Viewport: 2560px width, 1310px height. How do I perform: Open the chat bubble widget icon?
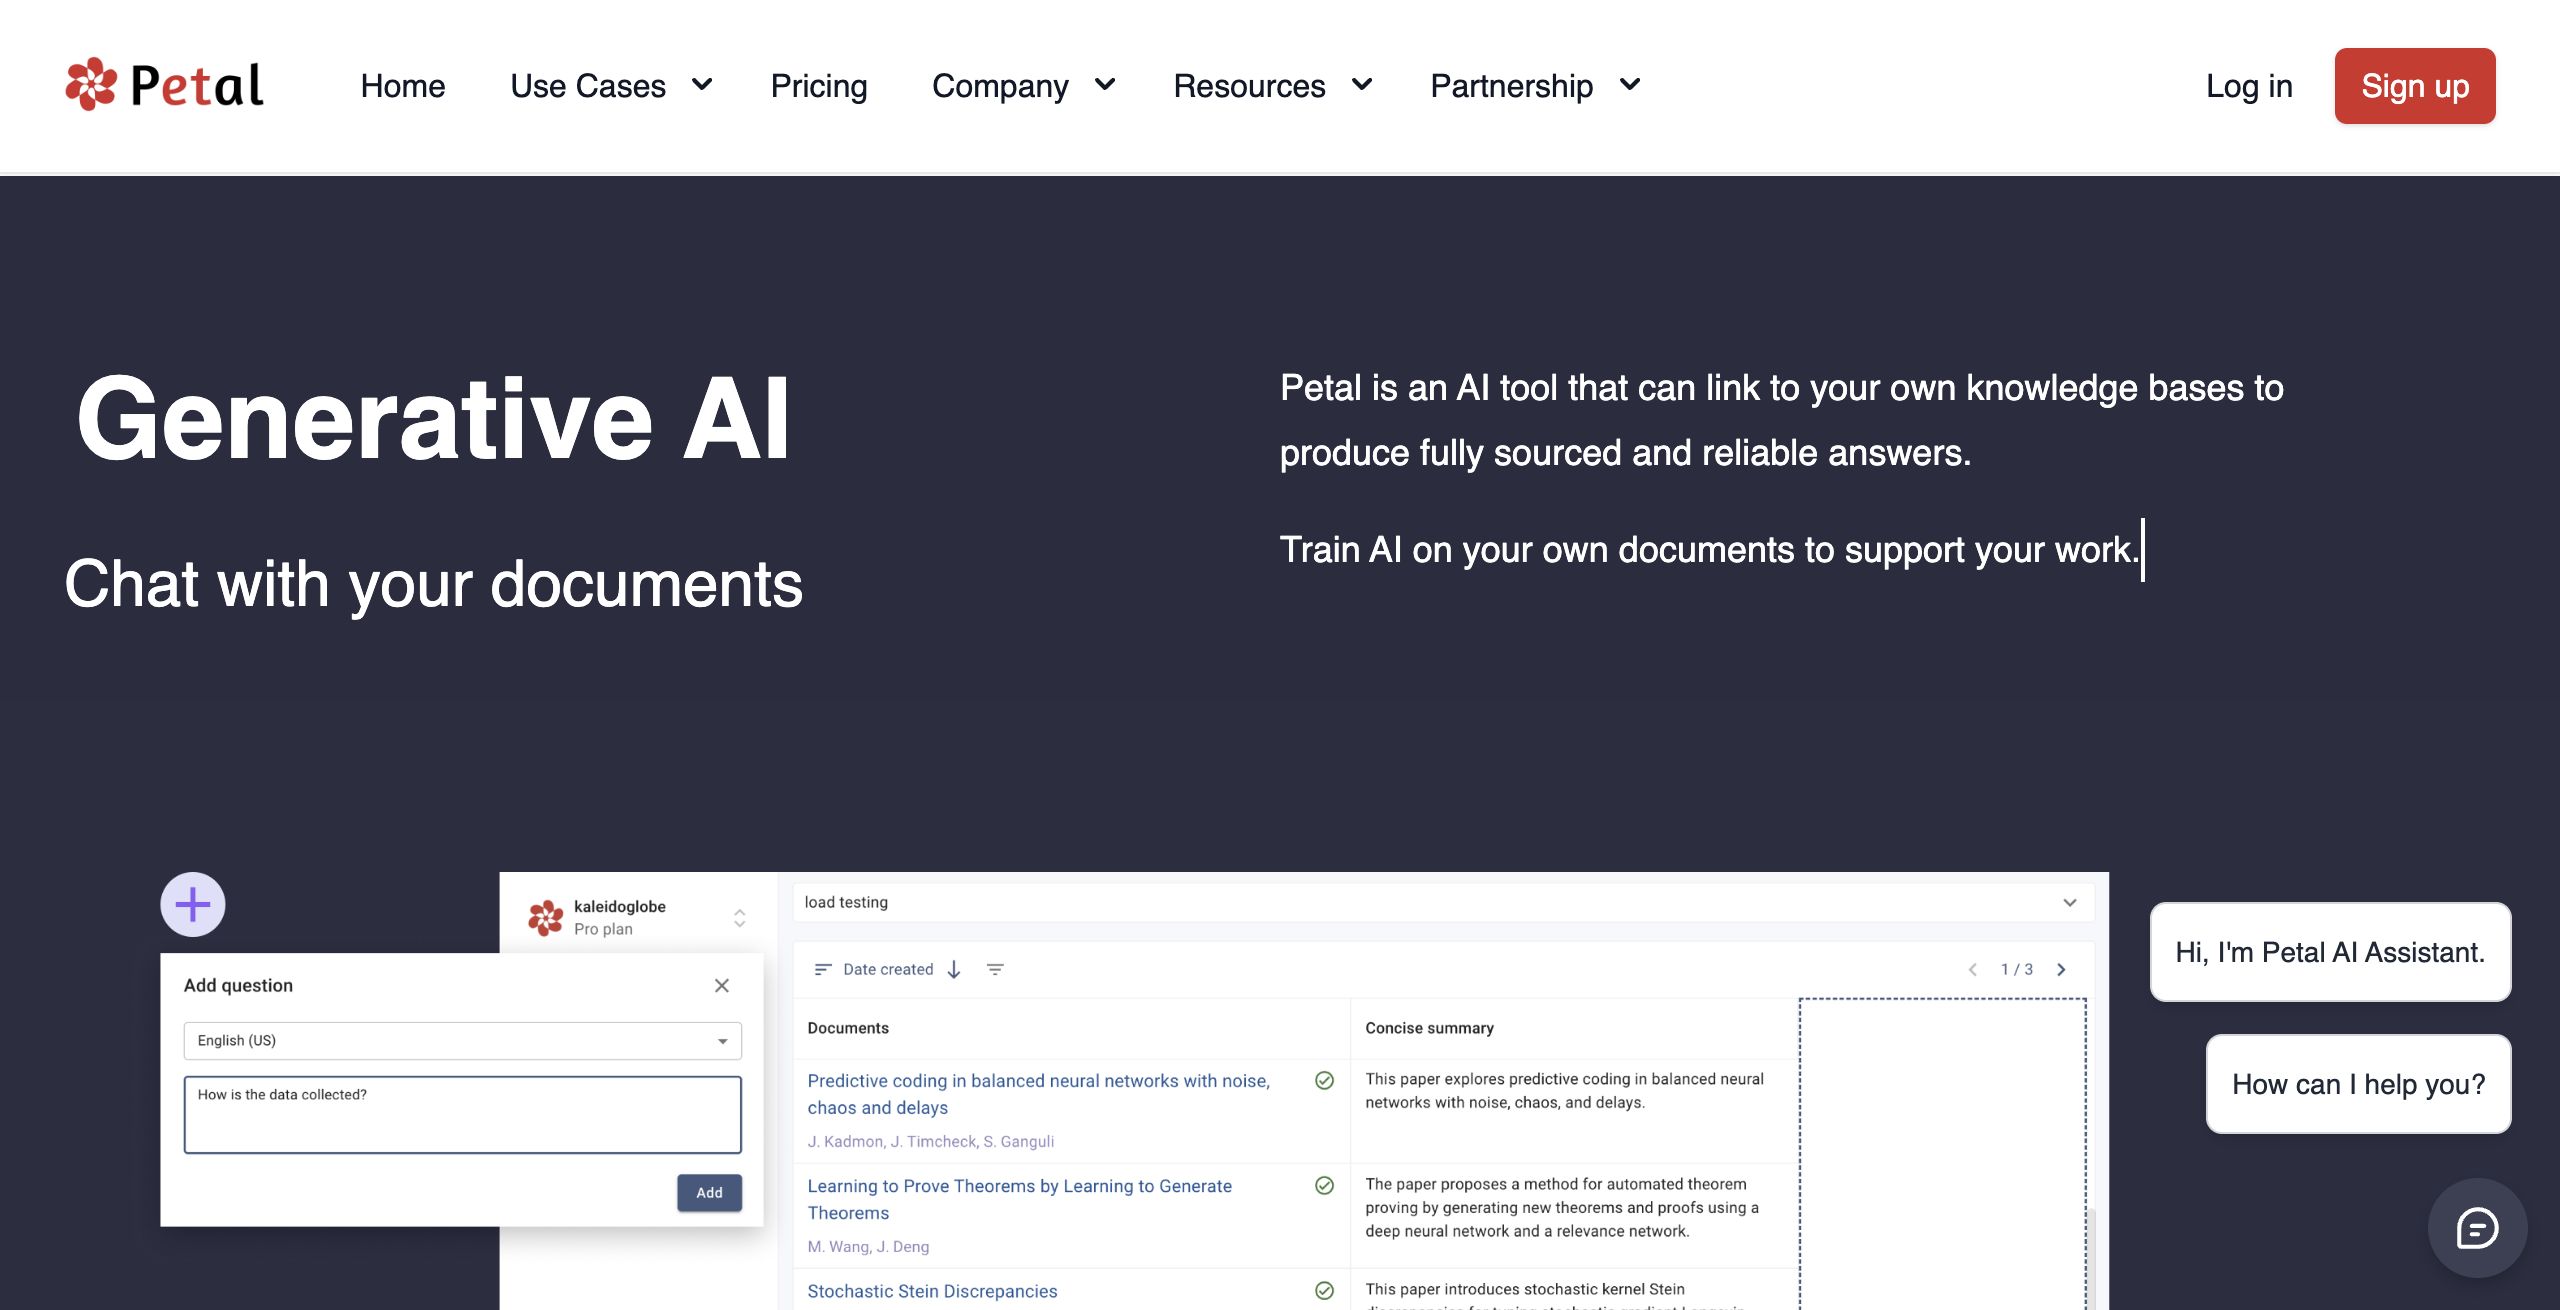pos(2477,1228)
